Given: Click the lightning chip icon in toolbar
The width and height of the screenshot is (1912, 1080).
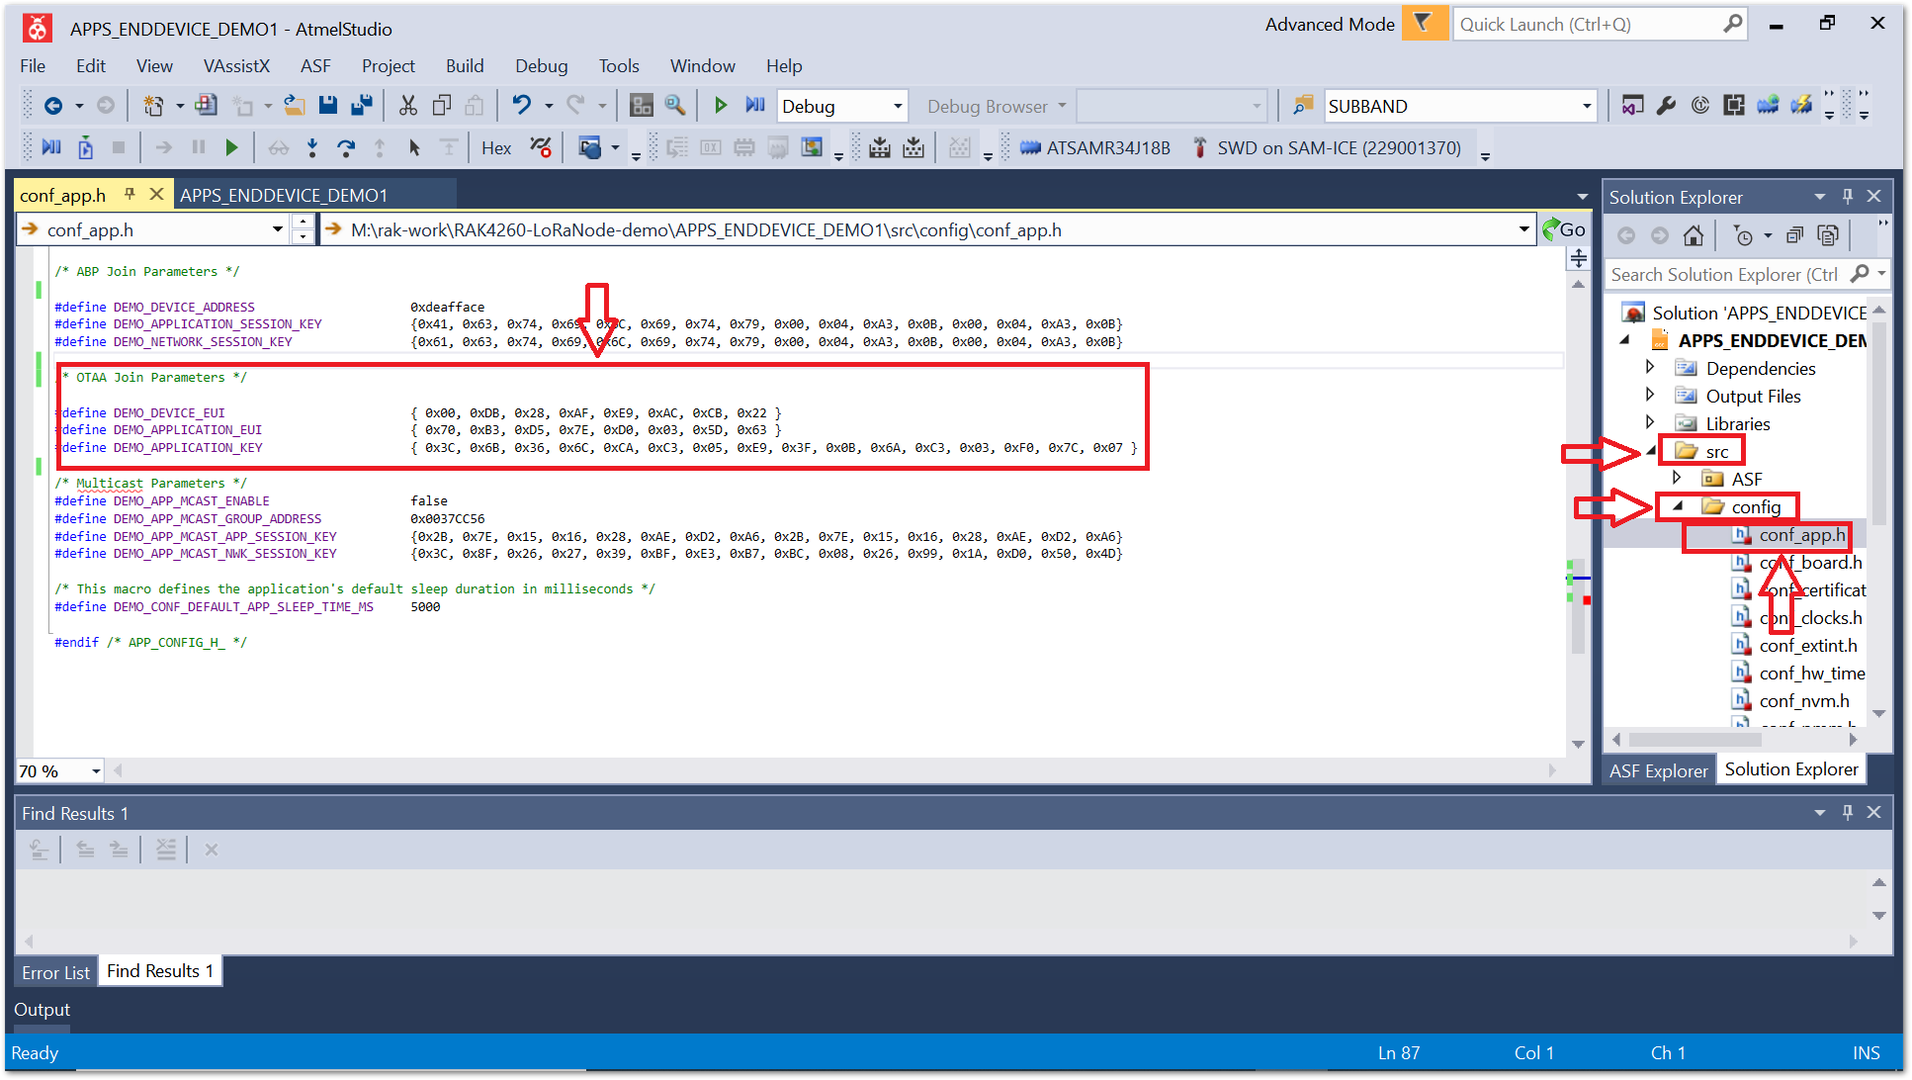Looking at the screenshot, I should coord(1802,106).
